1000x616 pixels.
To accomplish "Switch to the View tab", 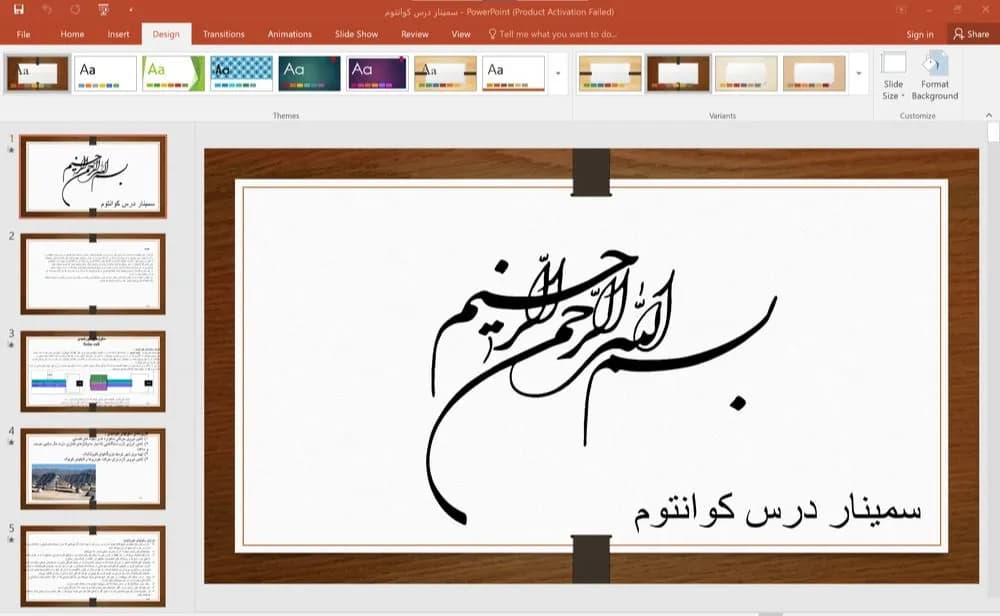I will [460, 34].
